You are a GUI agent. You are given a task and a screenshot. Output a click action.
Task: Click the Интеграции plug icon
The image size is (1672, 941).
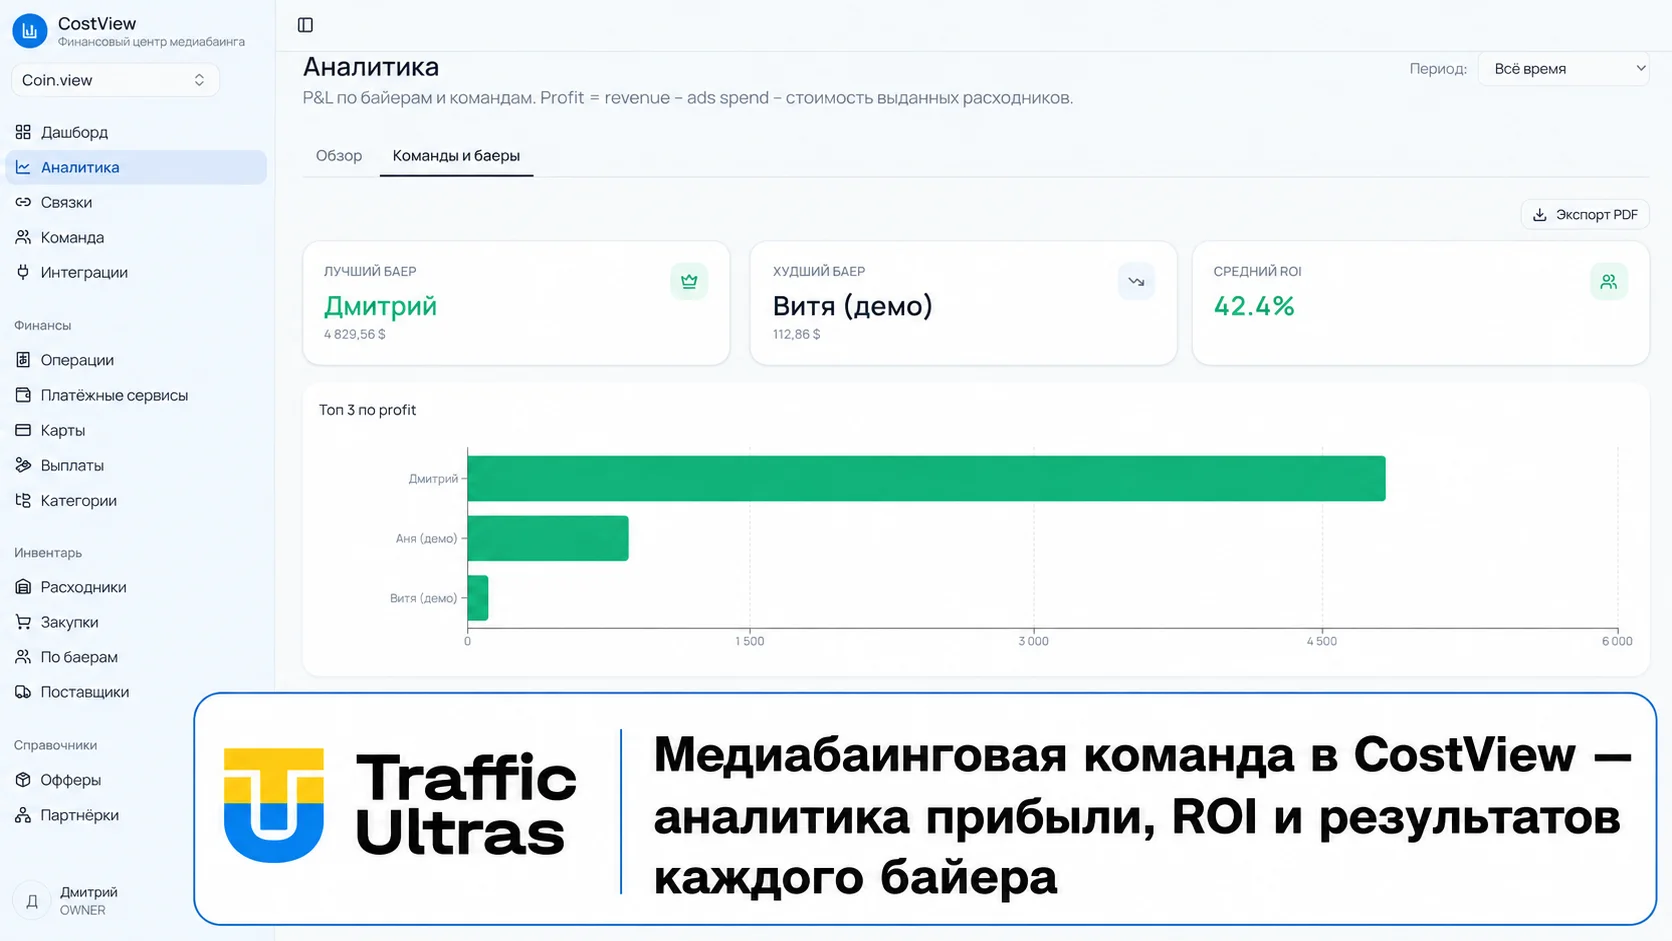pos(23,272)
